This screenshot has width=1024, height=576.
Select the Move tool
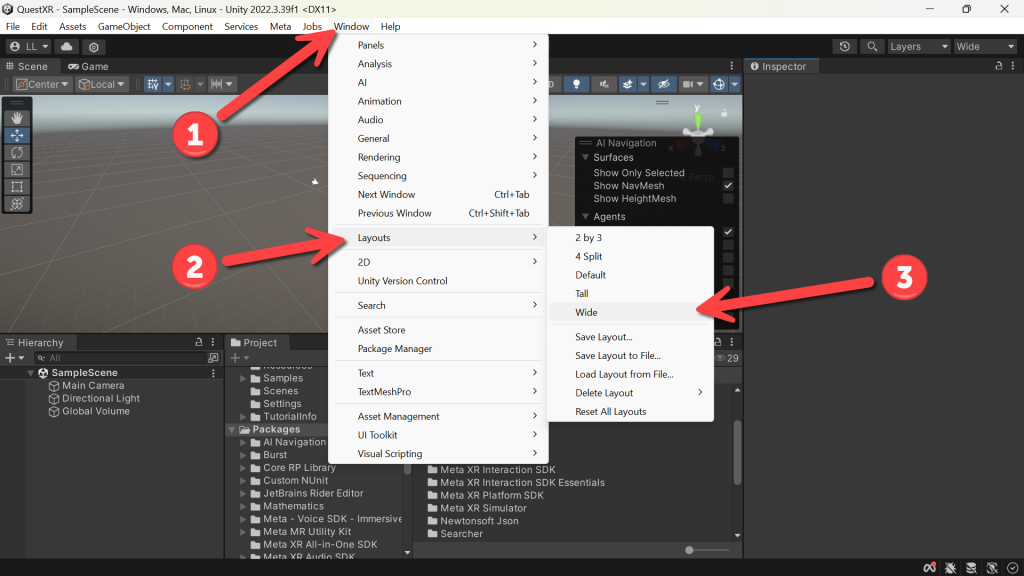click(17, 135)
